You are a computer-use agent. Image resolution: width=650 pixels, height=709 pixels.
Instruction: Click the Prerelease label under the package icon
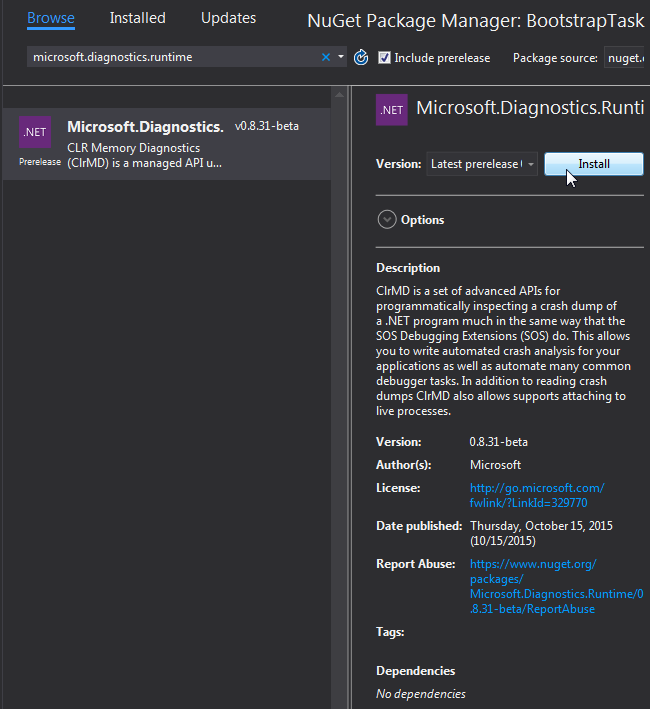40,162
